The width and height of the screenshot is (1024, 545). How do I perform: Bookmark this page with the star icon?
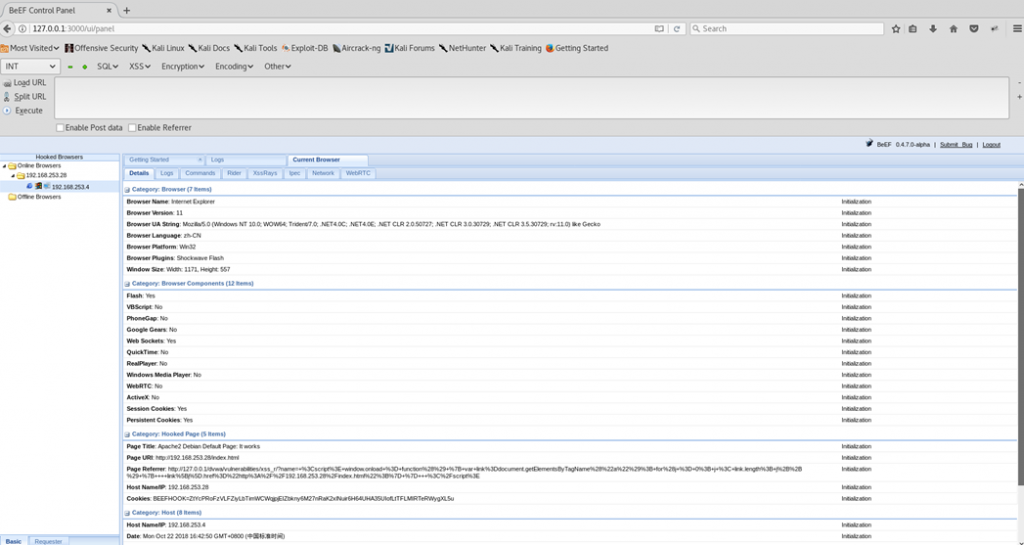pos(896,29)
